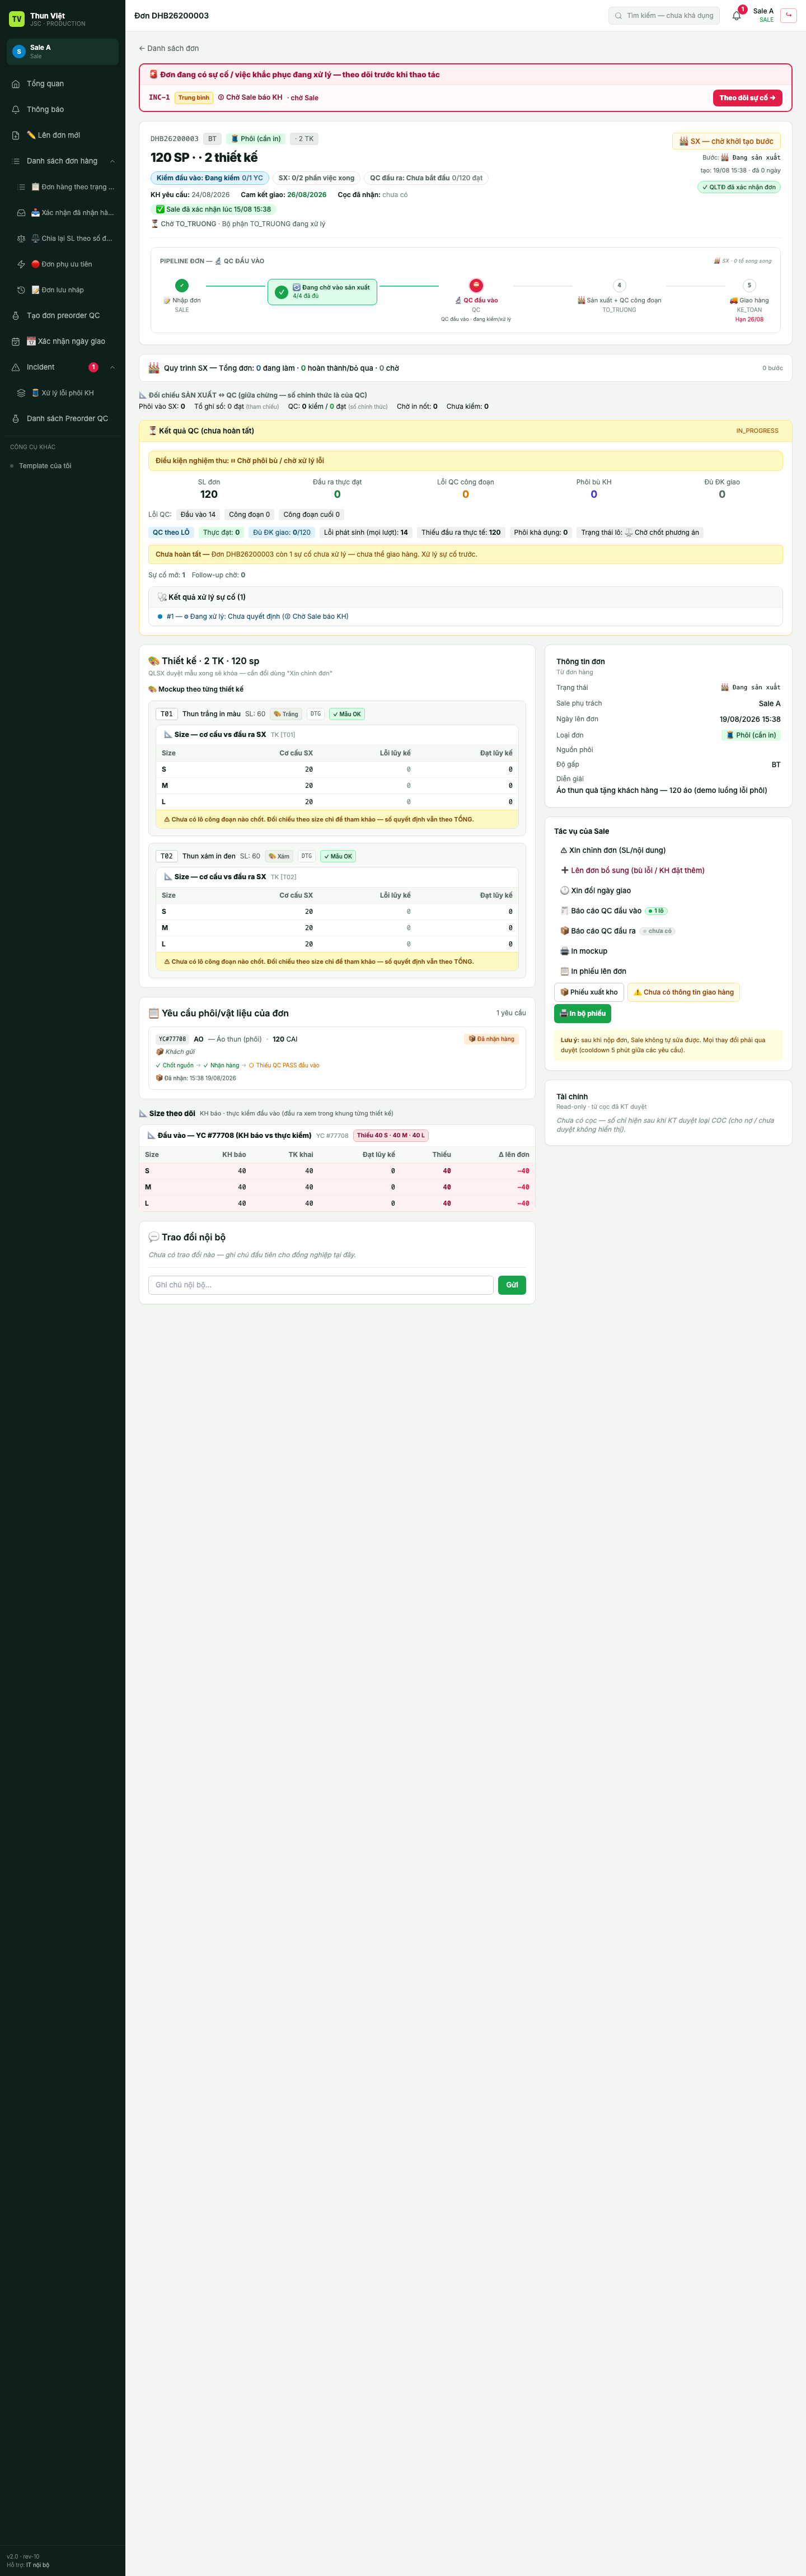Click the Tổng quan home icon
The height and width of the screenshot is (2576, 806).
tap(15, 84)
